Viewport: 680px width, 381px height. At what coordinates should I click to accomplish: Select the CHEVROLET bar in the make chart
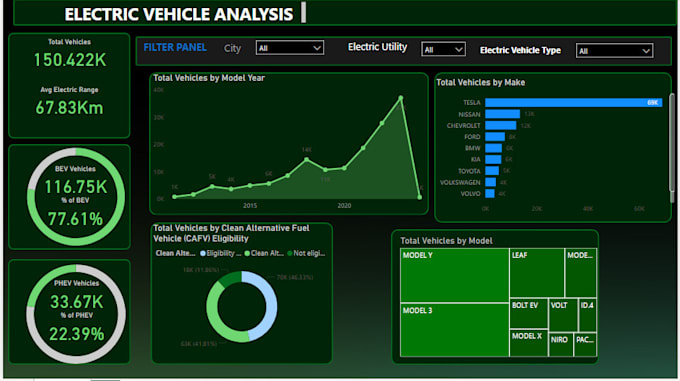pyautogui.click(x=500, y=125)
